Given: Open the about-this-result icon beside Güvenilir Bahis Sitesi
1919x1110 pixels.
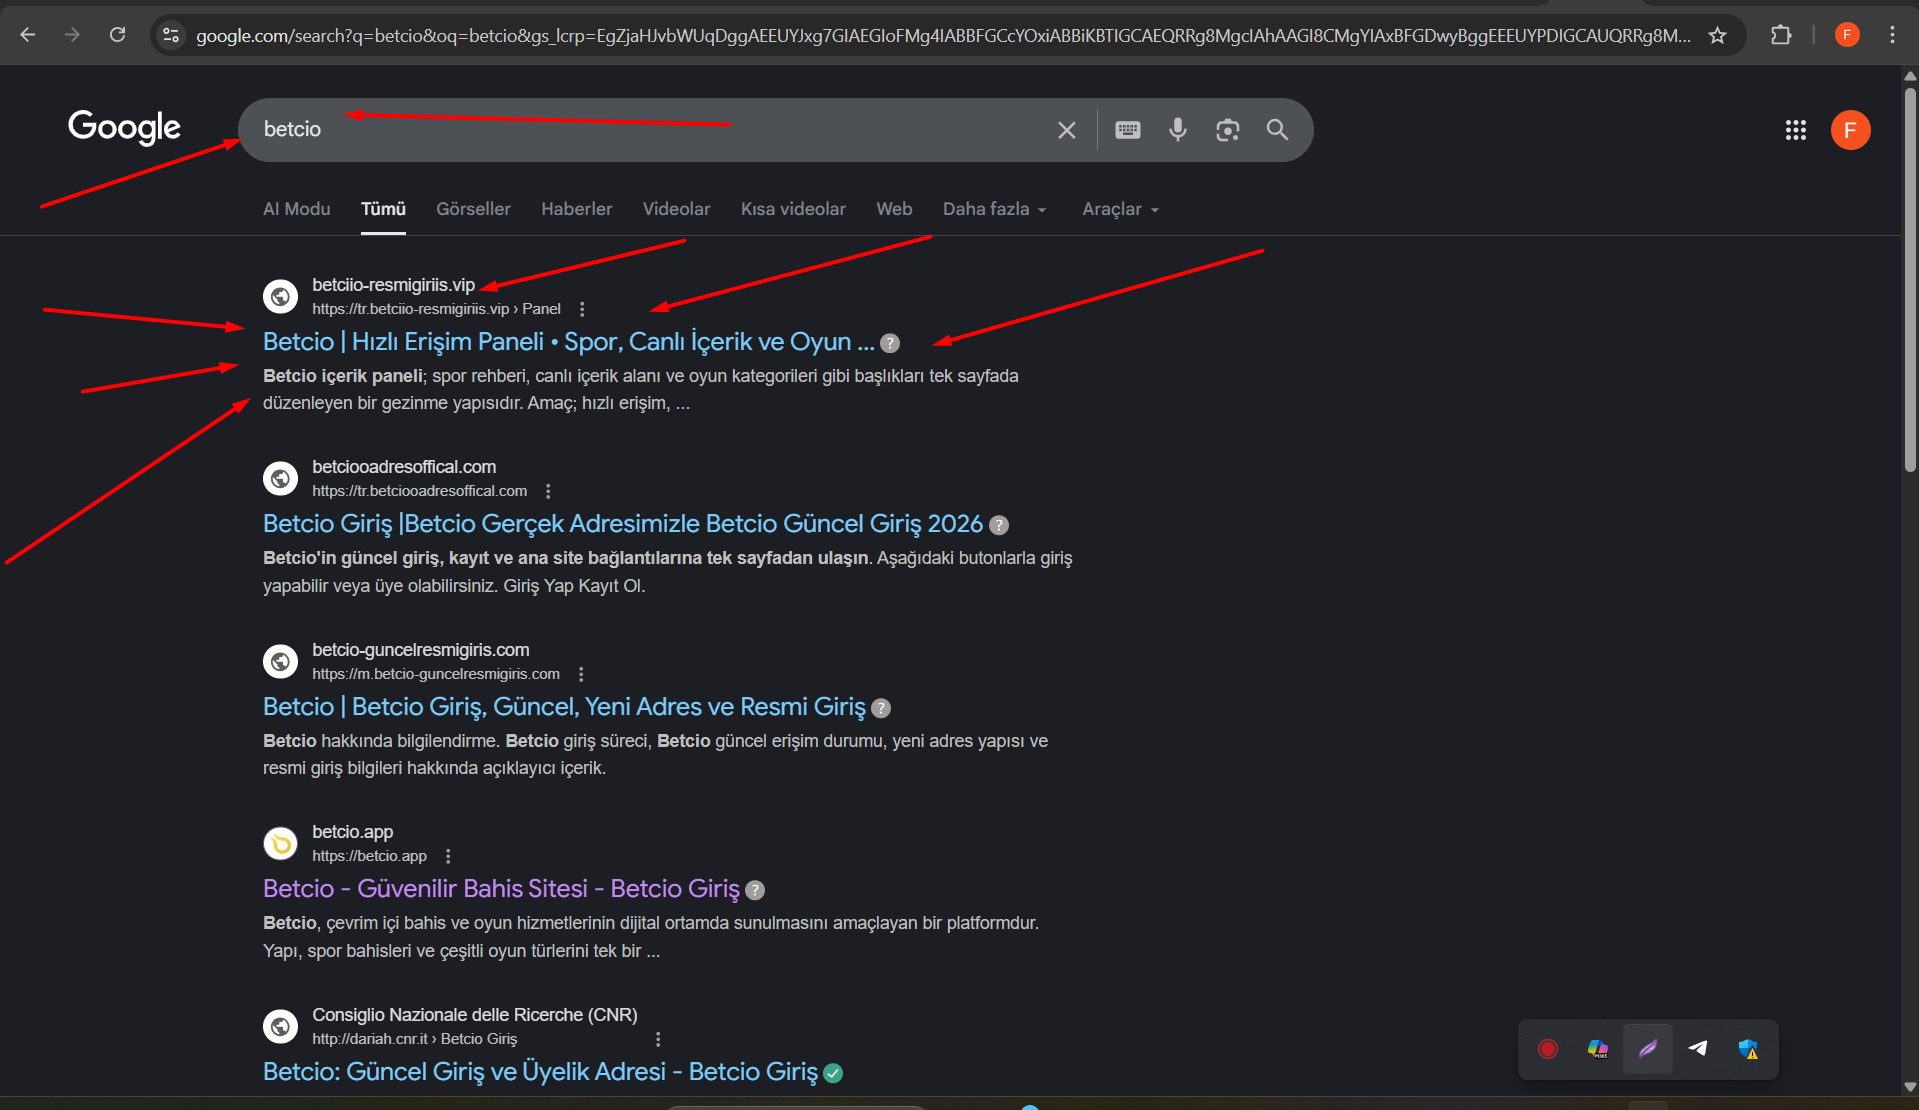Looking at the screenshot, I should pyautogui.click(x=755, y=890).
